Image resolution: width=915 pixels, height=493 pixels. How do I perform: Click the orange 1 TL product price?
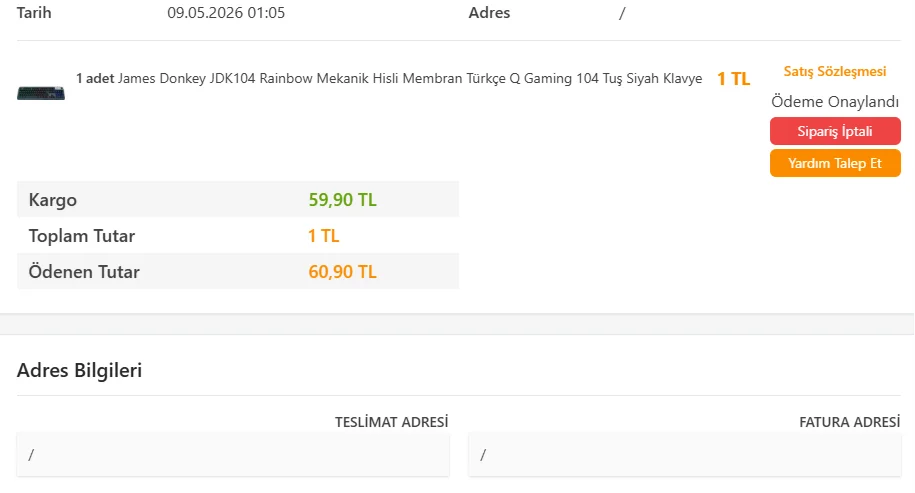(x=733, y=79)
